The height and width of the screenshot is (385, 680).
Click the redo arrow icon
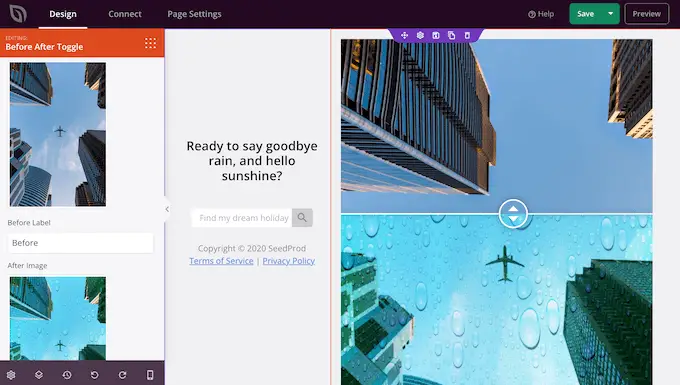pyautogui.click(x=122, y=375)
